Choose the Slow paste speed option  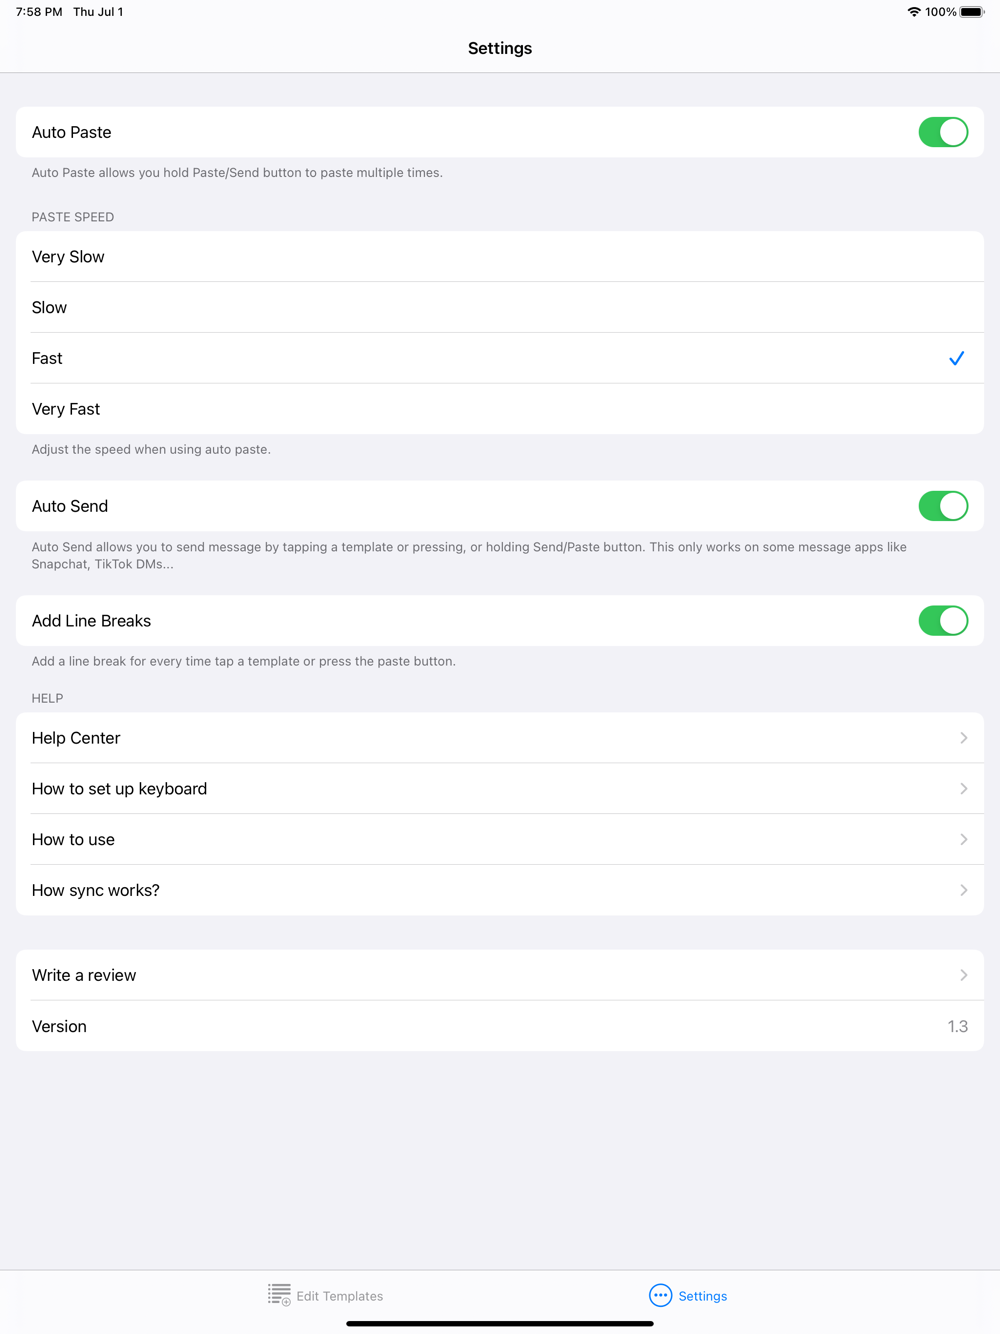pos(500,308)
